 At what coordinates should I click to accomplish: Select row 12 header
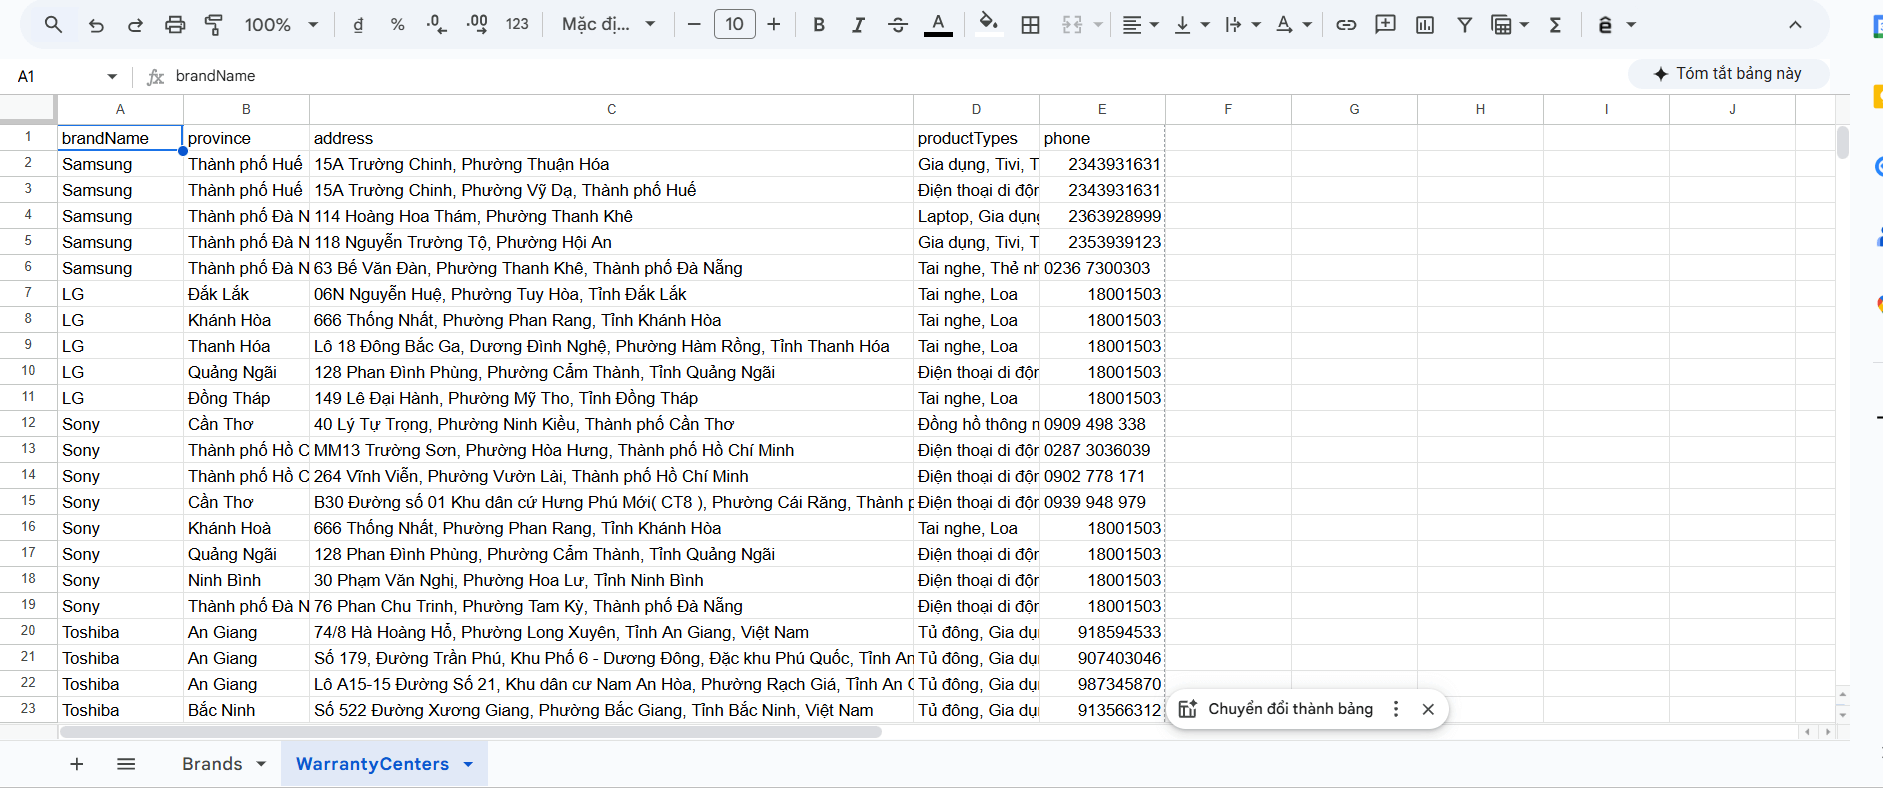[x=28, y=424]
